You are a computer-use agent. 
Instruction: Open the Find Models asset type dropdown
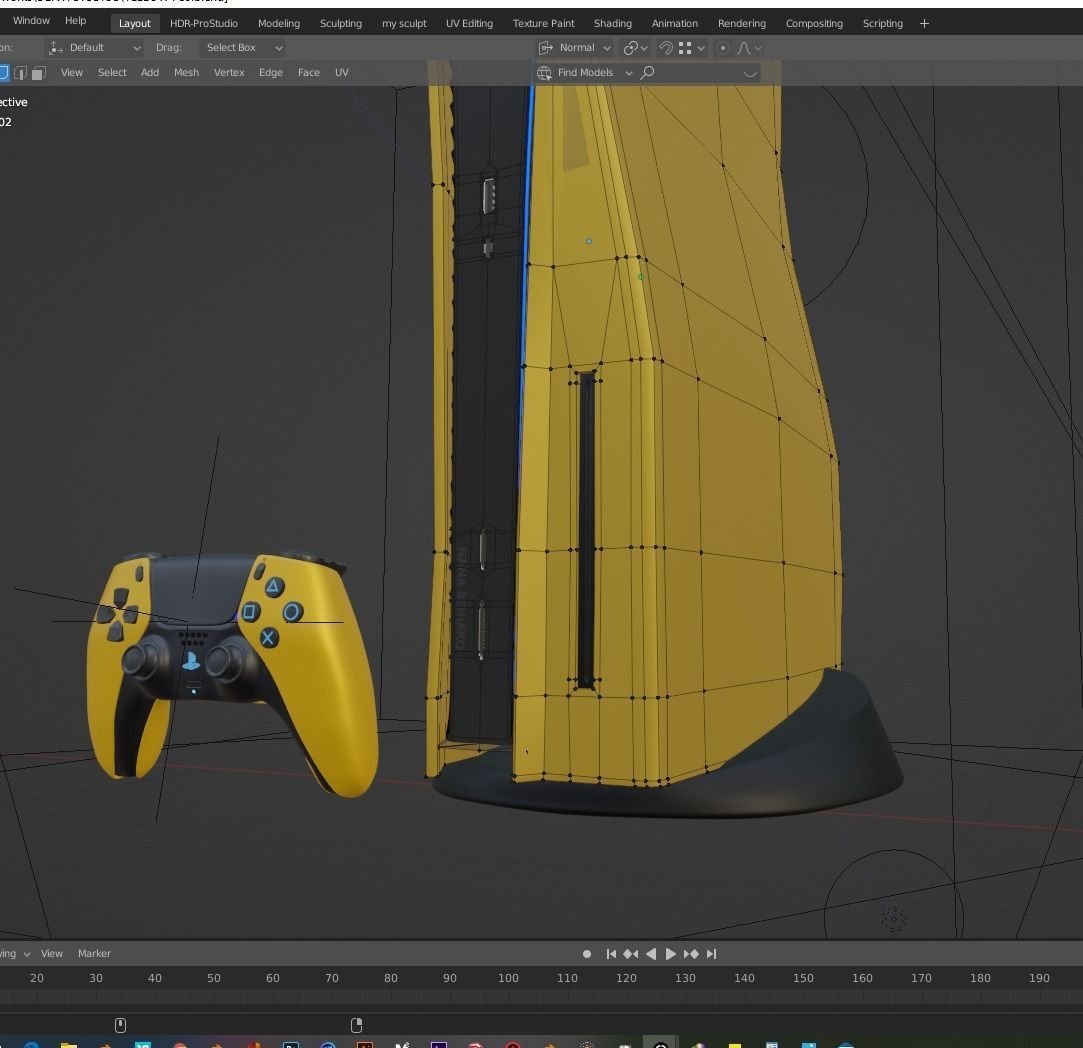[x=585, y=73]
